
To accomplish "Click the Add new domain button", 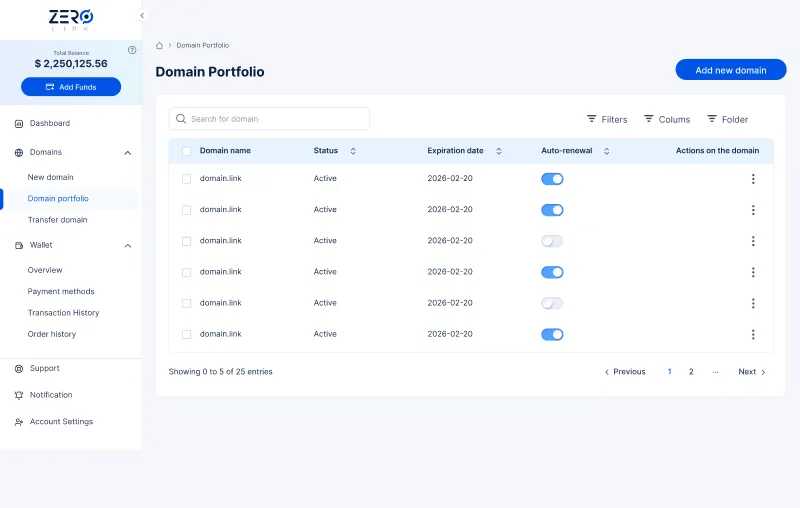I will coord(730,70).
